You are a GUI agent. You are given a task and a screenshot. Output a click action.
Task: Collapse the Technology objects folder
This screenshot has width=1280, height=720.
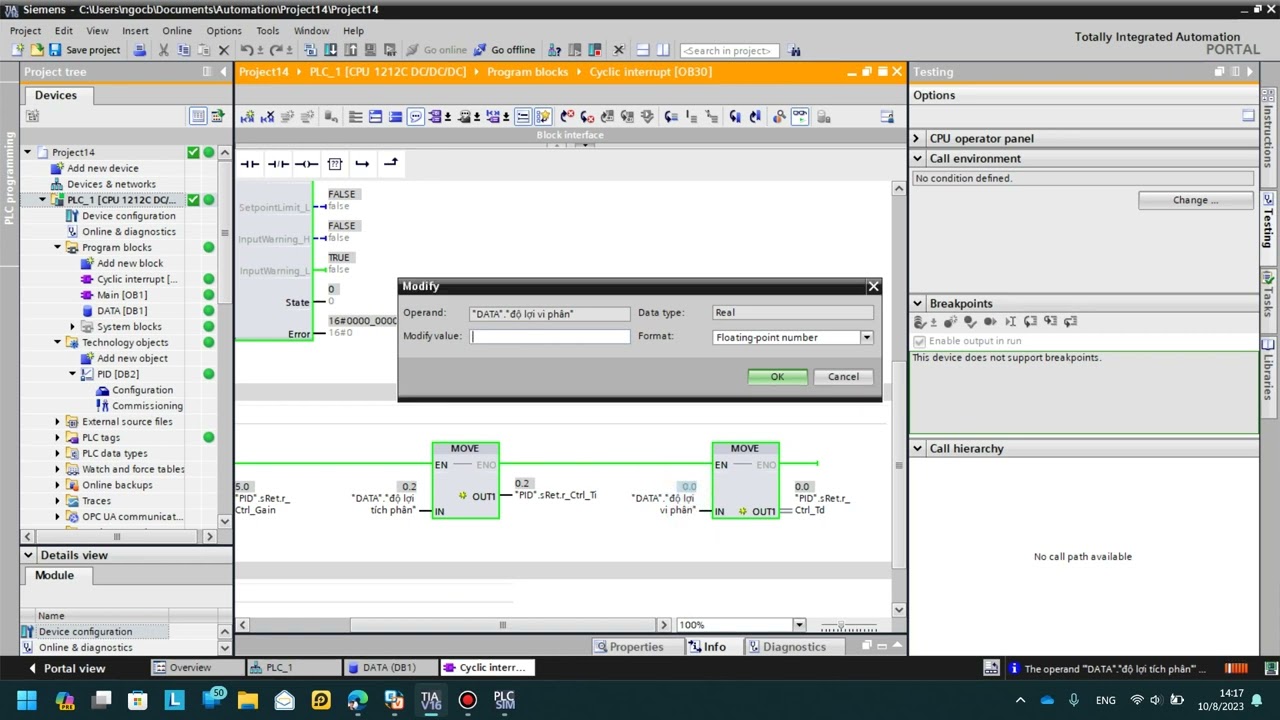click(58, 342)
